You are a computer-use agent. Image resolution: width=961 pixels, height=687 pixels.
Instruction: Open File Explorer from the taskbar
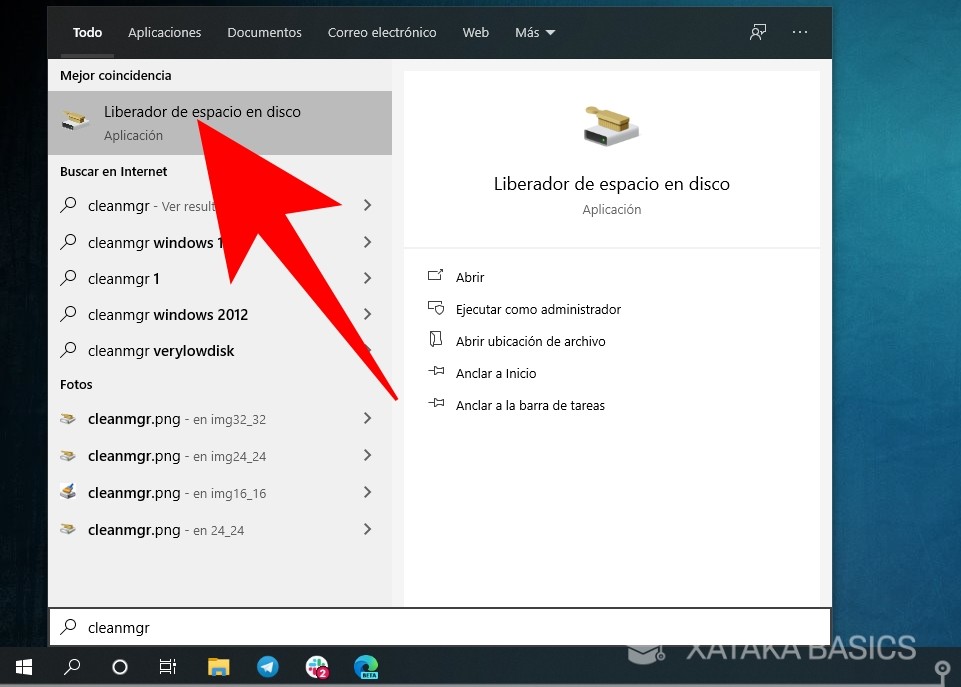(x=218, y=666)
